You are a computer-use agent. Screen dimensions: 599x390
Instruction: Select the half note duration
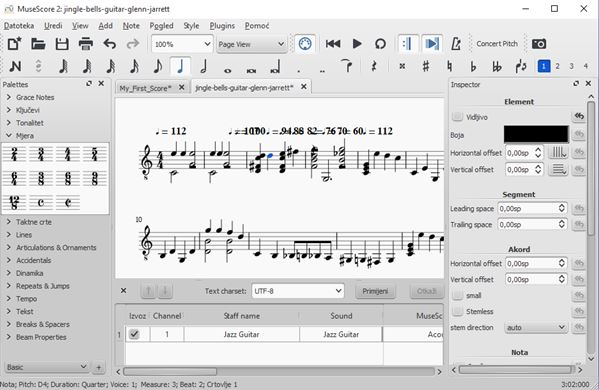[204, 66]
